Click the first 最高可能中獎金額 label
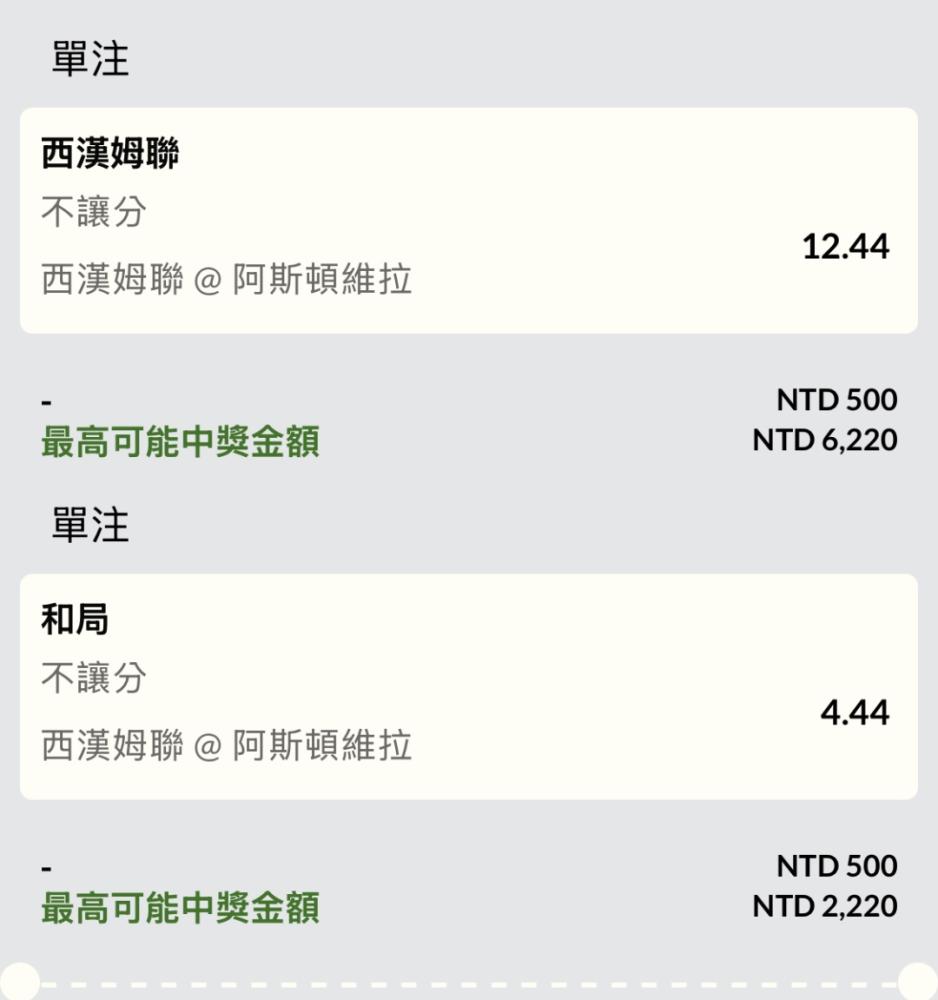The height and width of the screenshot is (1000, 938). coord(180,441)
